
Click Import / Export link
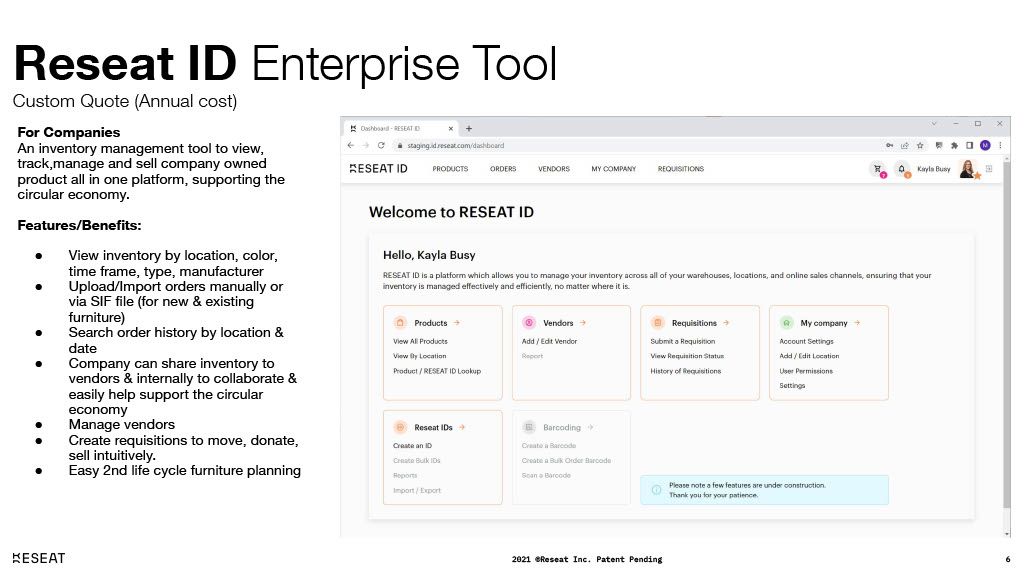tap(417, 490)
